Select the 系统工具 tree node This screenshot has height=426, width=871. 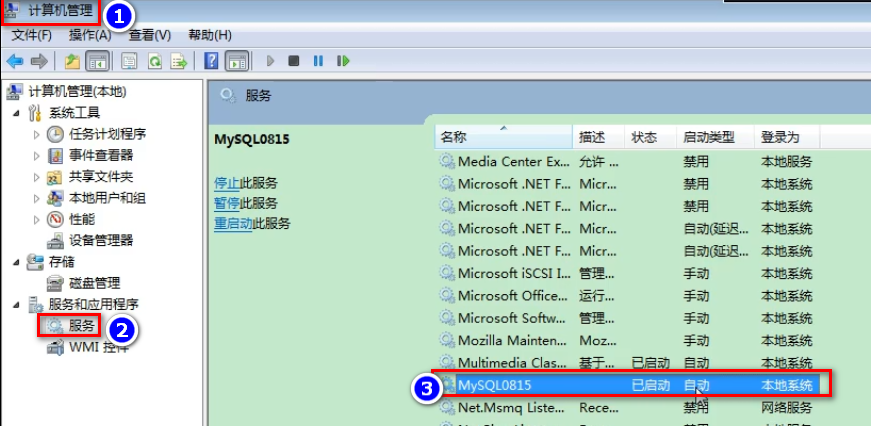click(x=74, y=113)
